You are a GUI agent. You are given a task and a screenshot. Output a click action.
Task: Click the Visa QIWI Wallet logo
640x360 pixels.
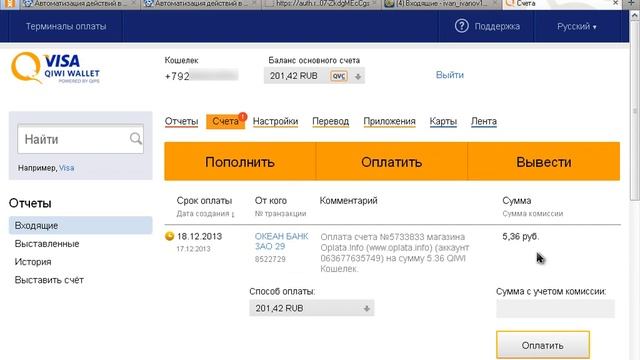click(x=56, y=68)
